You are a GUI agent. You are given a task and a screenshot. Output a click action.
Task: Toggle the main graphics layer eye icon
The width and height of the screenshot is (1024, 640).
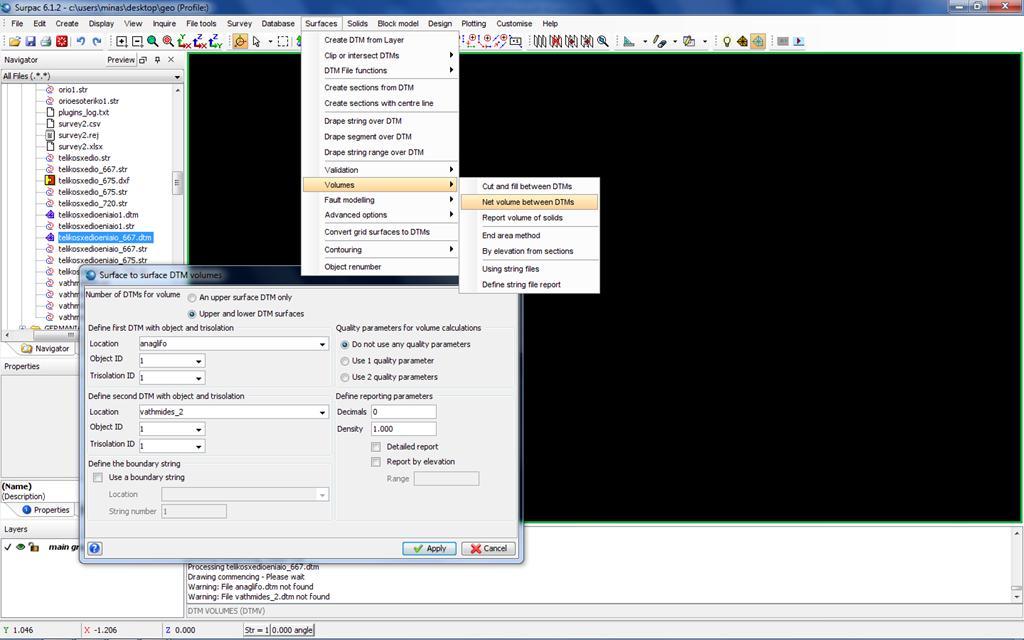tap(21, 547)
